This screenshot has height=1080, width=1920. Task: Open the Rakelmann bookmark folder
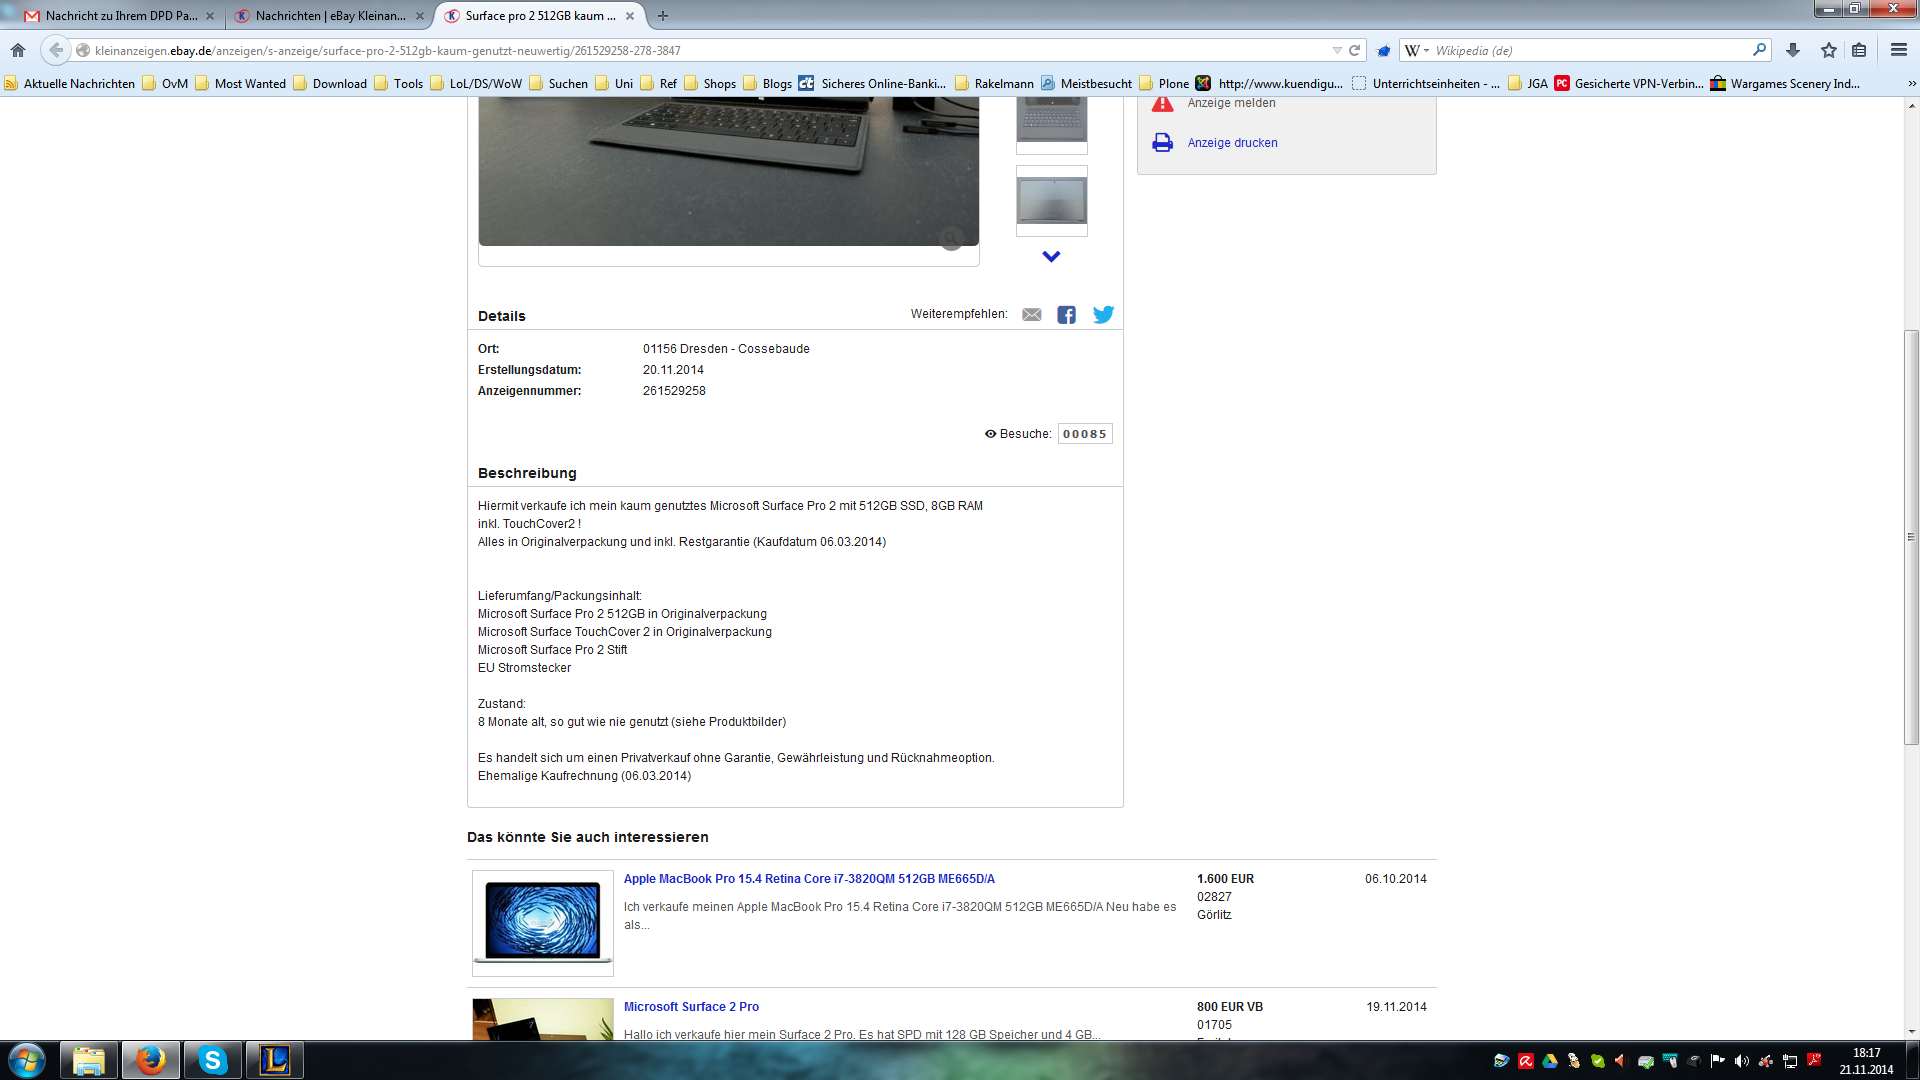[994, 84]
